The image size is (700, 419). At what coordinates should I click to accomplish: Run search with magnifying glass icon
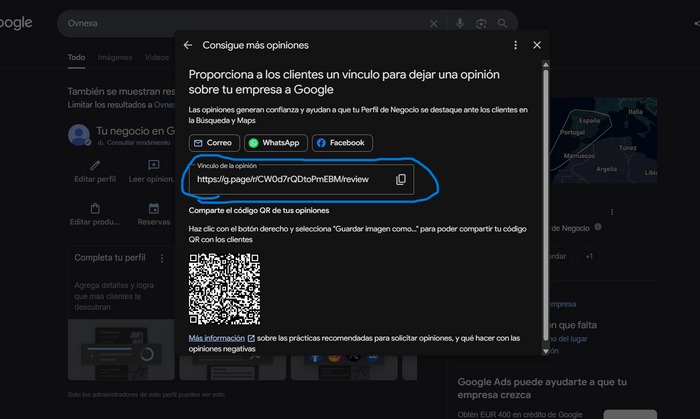coord(502,23)
